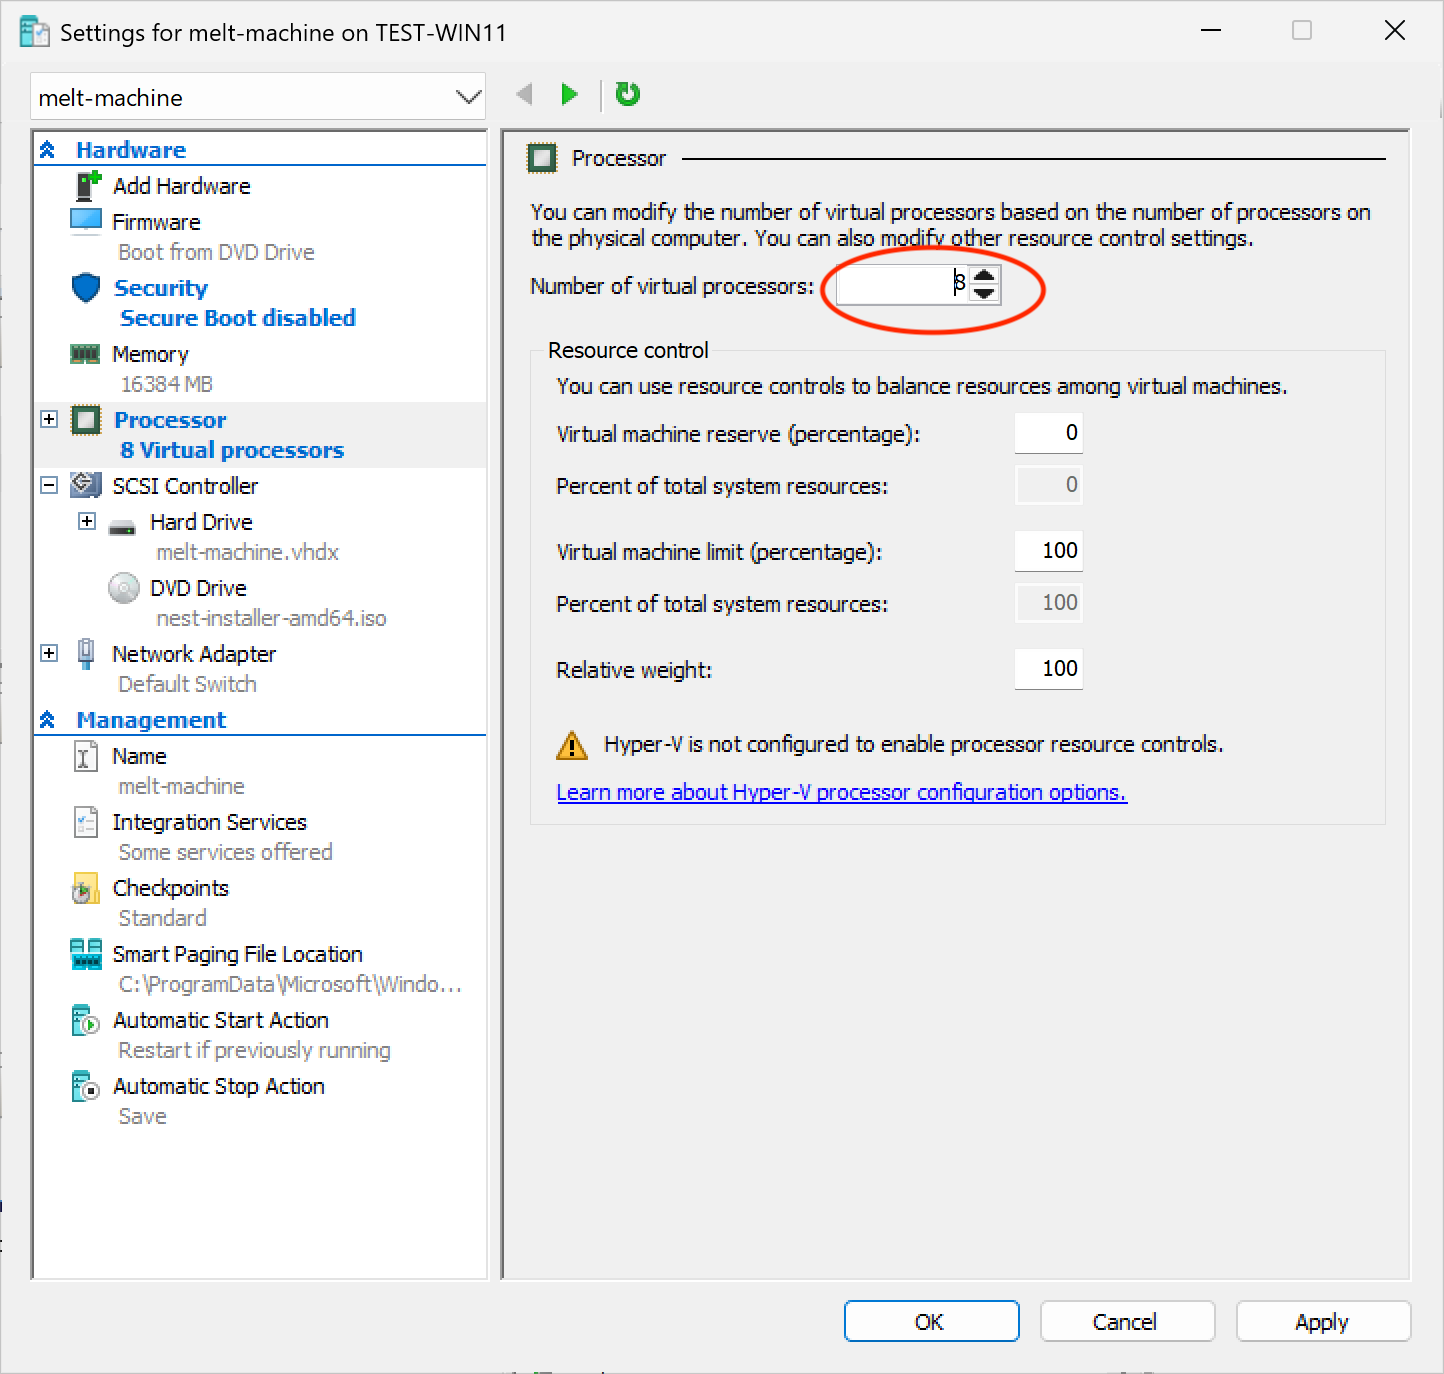Click the Processor chip icon in tree
This screenshot has width=1444, height=1374.
[x=86, y=420]
